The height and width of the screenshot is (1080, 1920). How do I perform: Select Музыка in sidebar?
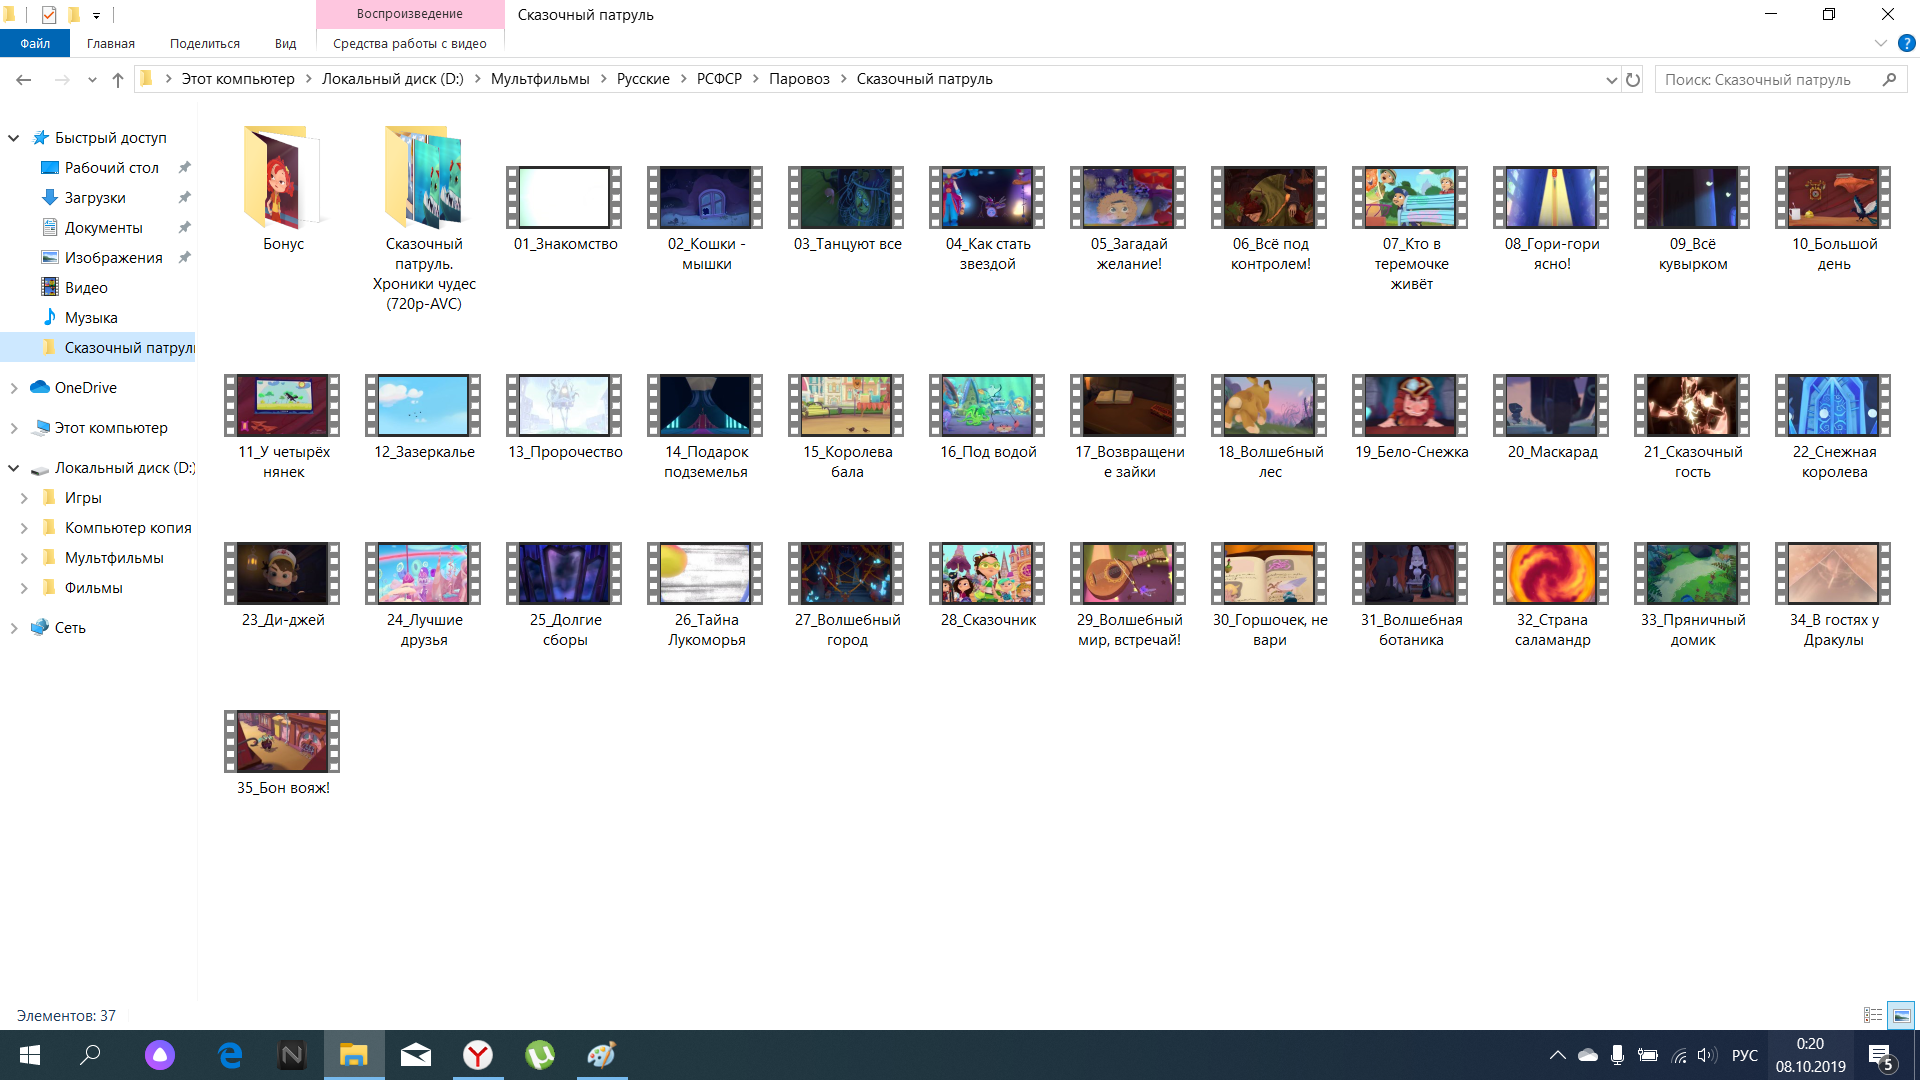point(91,318)
